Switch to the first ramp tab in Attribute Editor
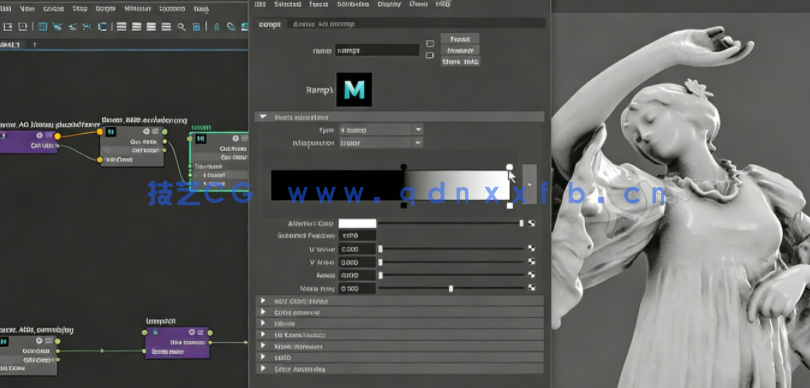Image resolution: width=810 pixels, height=388 pixels. point(269,24)
